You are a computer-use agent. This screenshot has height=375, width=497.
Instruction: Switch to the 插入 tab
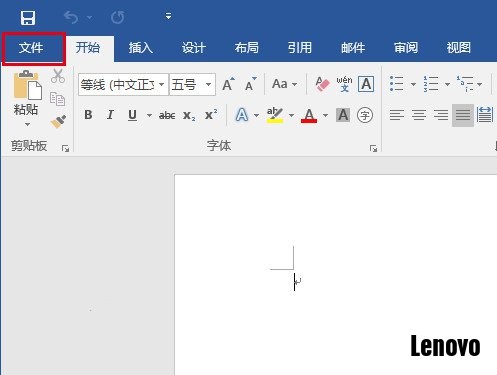pos(141,48)
